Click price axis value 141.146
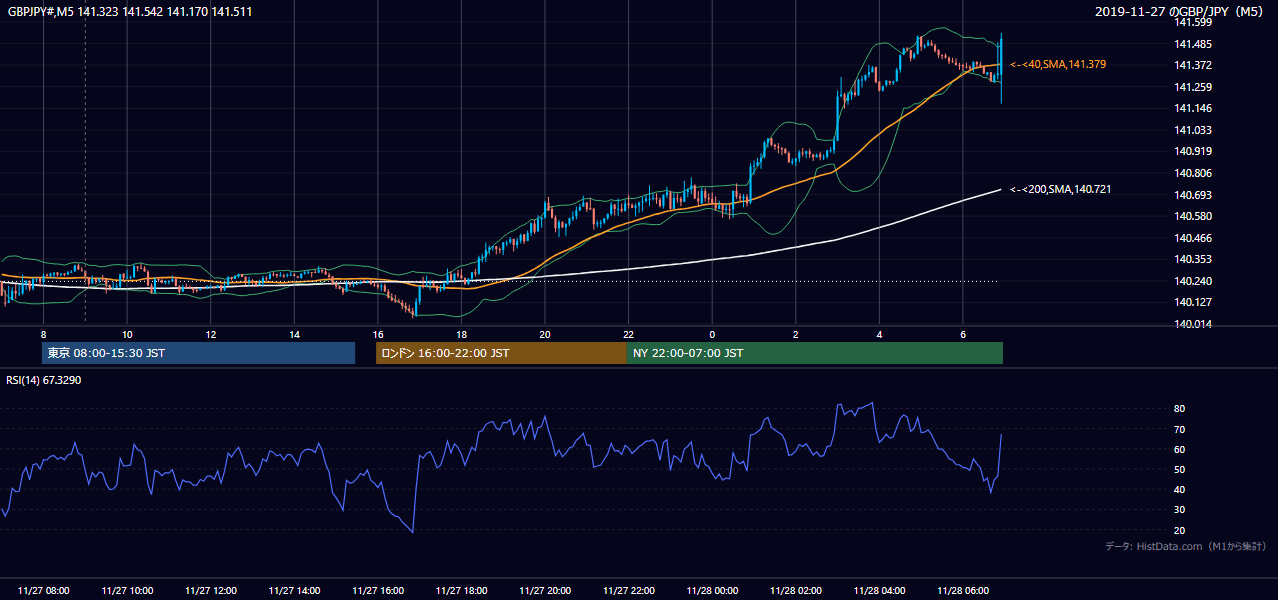1278x600 pixels. (x=1192, y=108)
